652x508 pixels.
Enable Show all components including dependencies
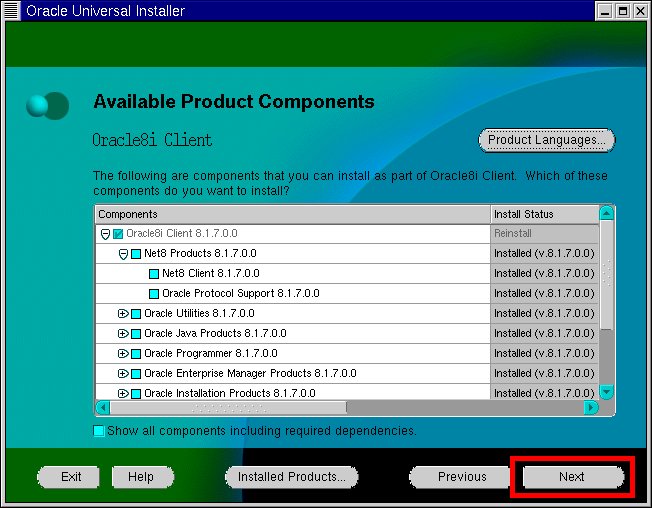(99, 431)
